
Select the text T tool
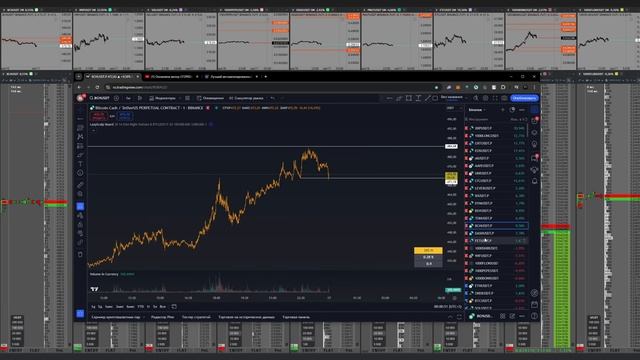[x=80, y=164]
